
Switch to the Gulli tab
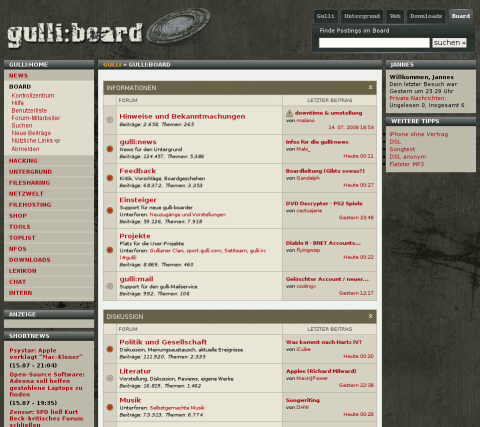pyautogui.click(x=325, y=16)
